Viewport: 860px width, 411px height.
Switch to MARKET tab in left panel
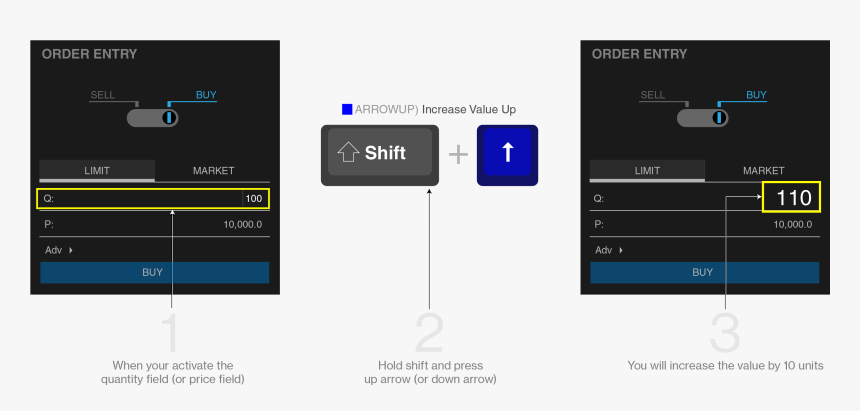pyautogui.click(x=213, y=171)
